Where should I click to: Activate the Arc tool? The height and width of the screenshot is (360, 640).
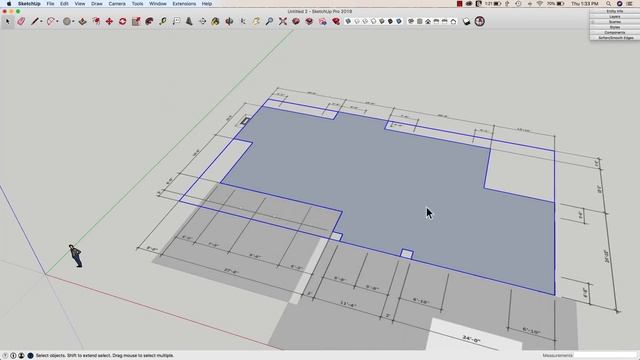(x=51, y=21)
